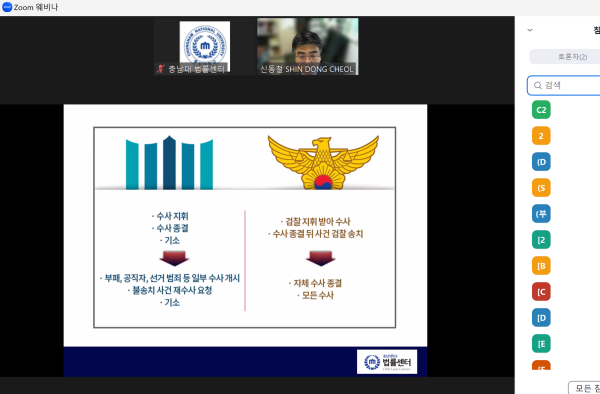Image resolution: width=600 pixels, height=394 pixels.
Task: Select the orange (S participant avatar
Action: click(x=541, y=188)
